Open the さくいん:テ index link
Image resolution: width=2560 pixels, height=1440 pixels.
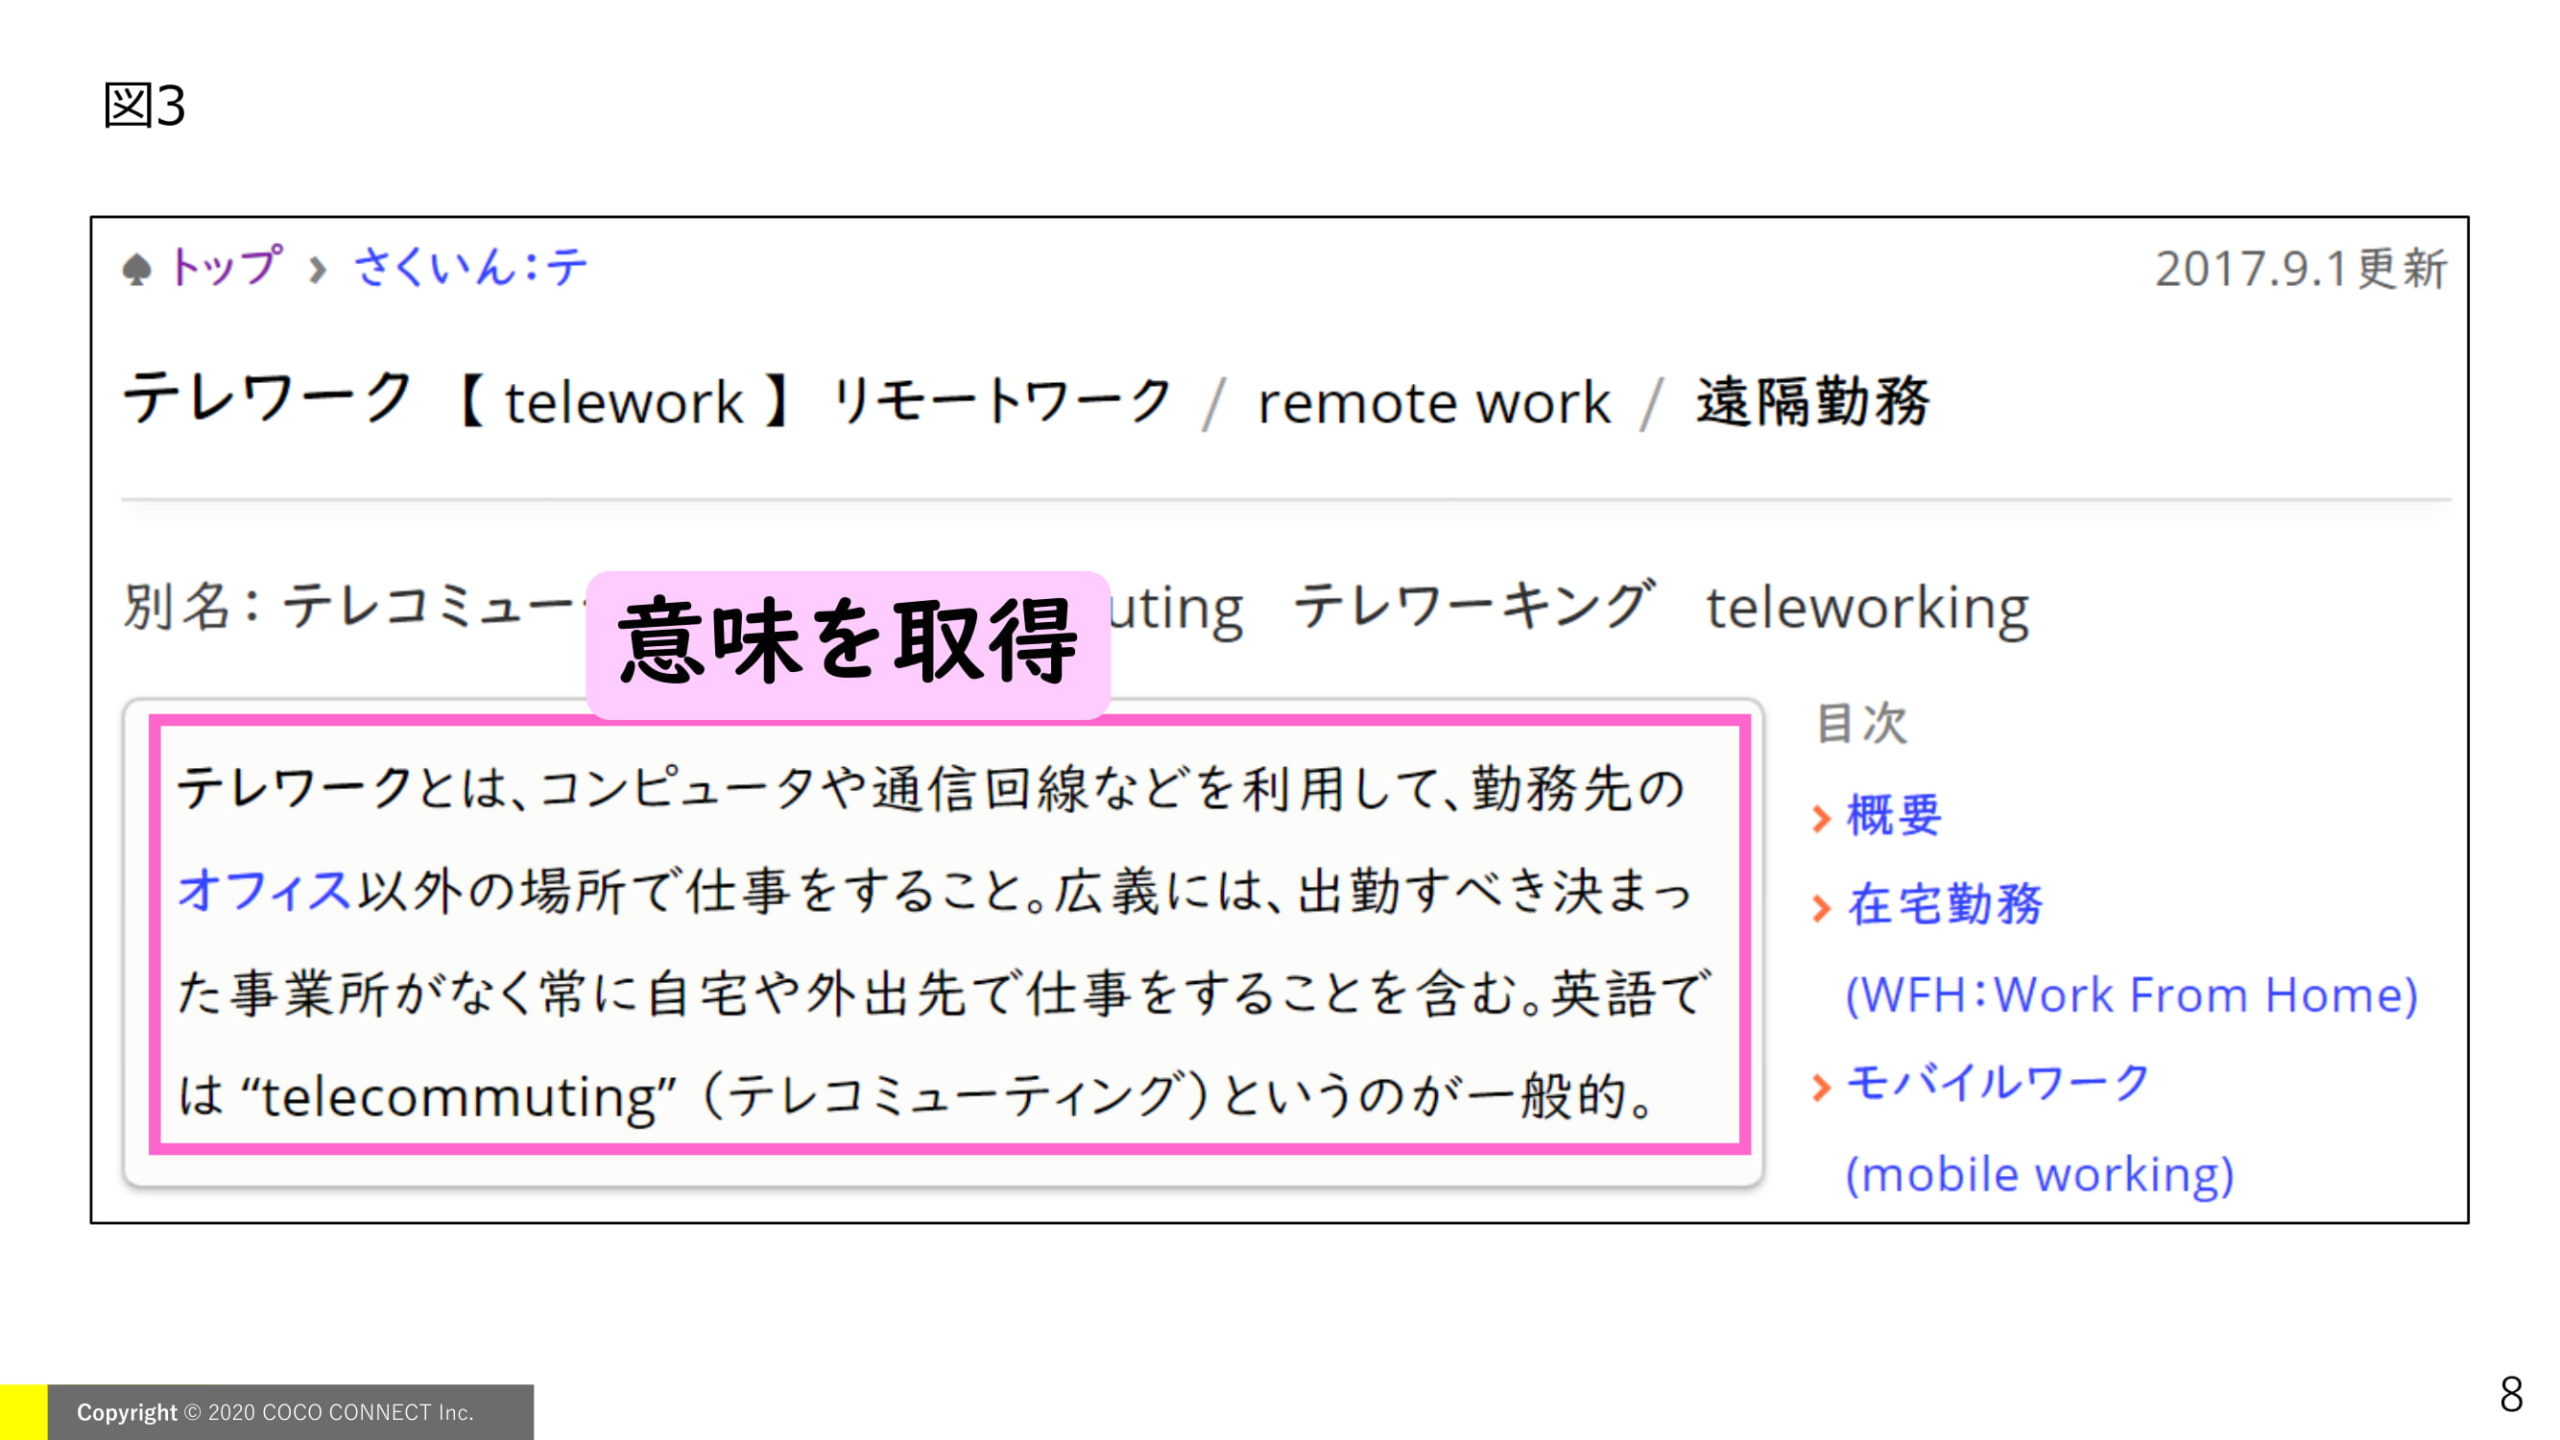tap(471, 267)
